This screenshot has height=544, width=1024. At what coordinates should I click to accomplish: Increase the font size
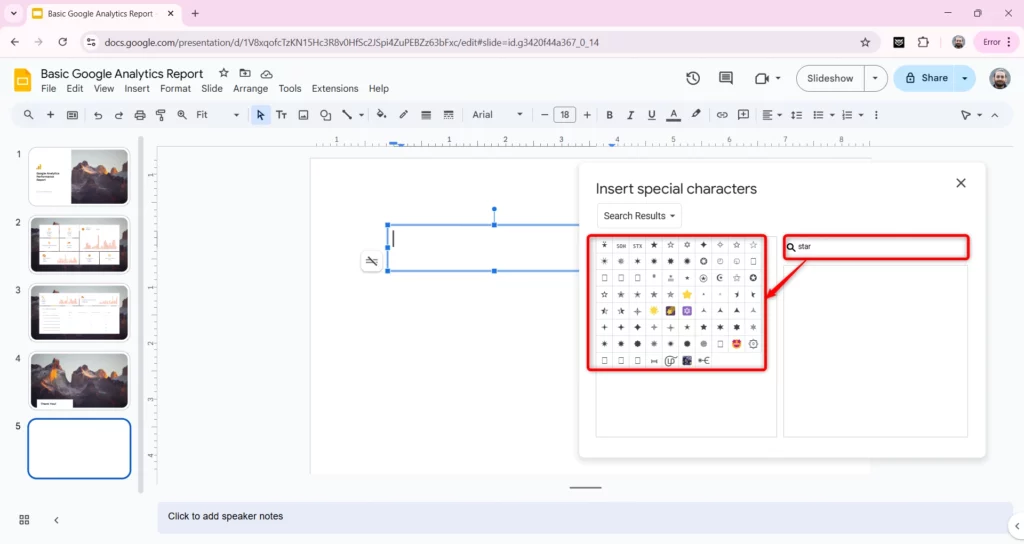tap(587, 115)
